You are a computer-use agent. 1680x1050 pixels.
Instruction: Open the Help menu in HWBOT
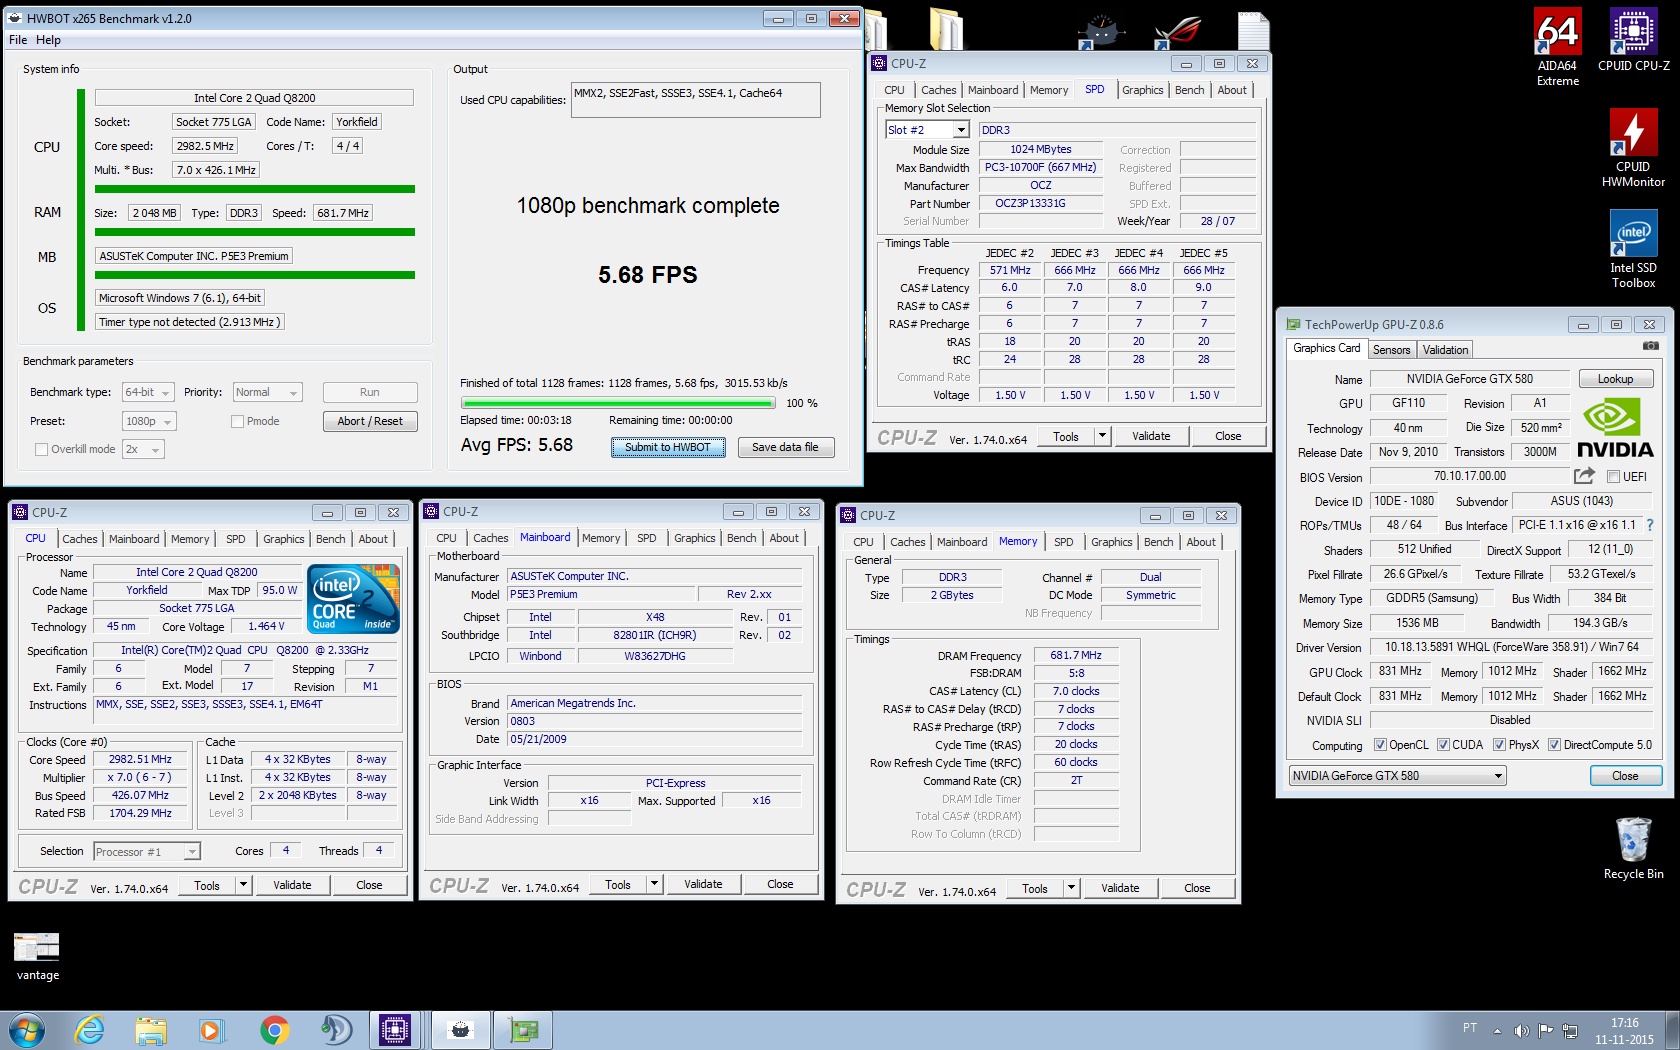coord(48,40)
